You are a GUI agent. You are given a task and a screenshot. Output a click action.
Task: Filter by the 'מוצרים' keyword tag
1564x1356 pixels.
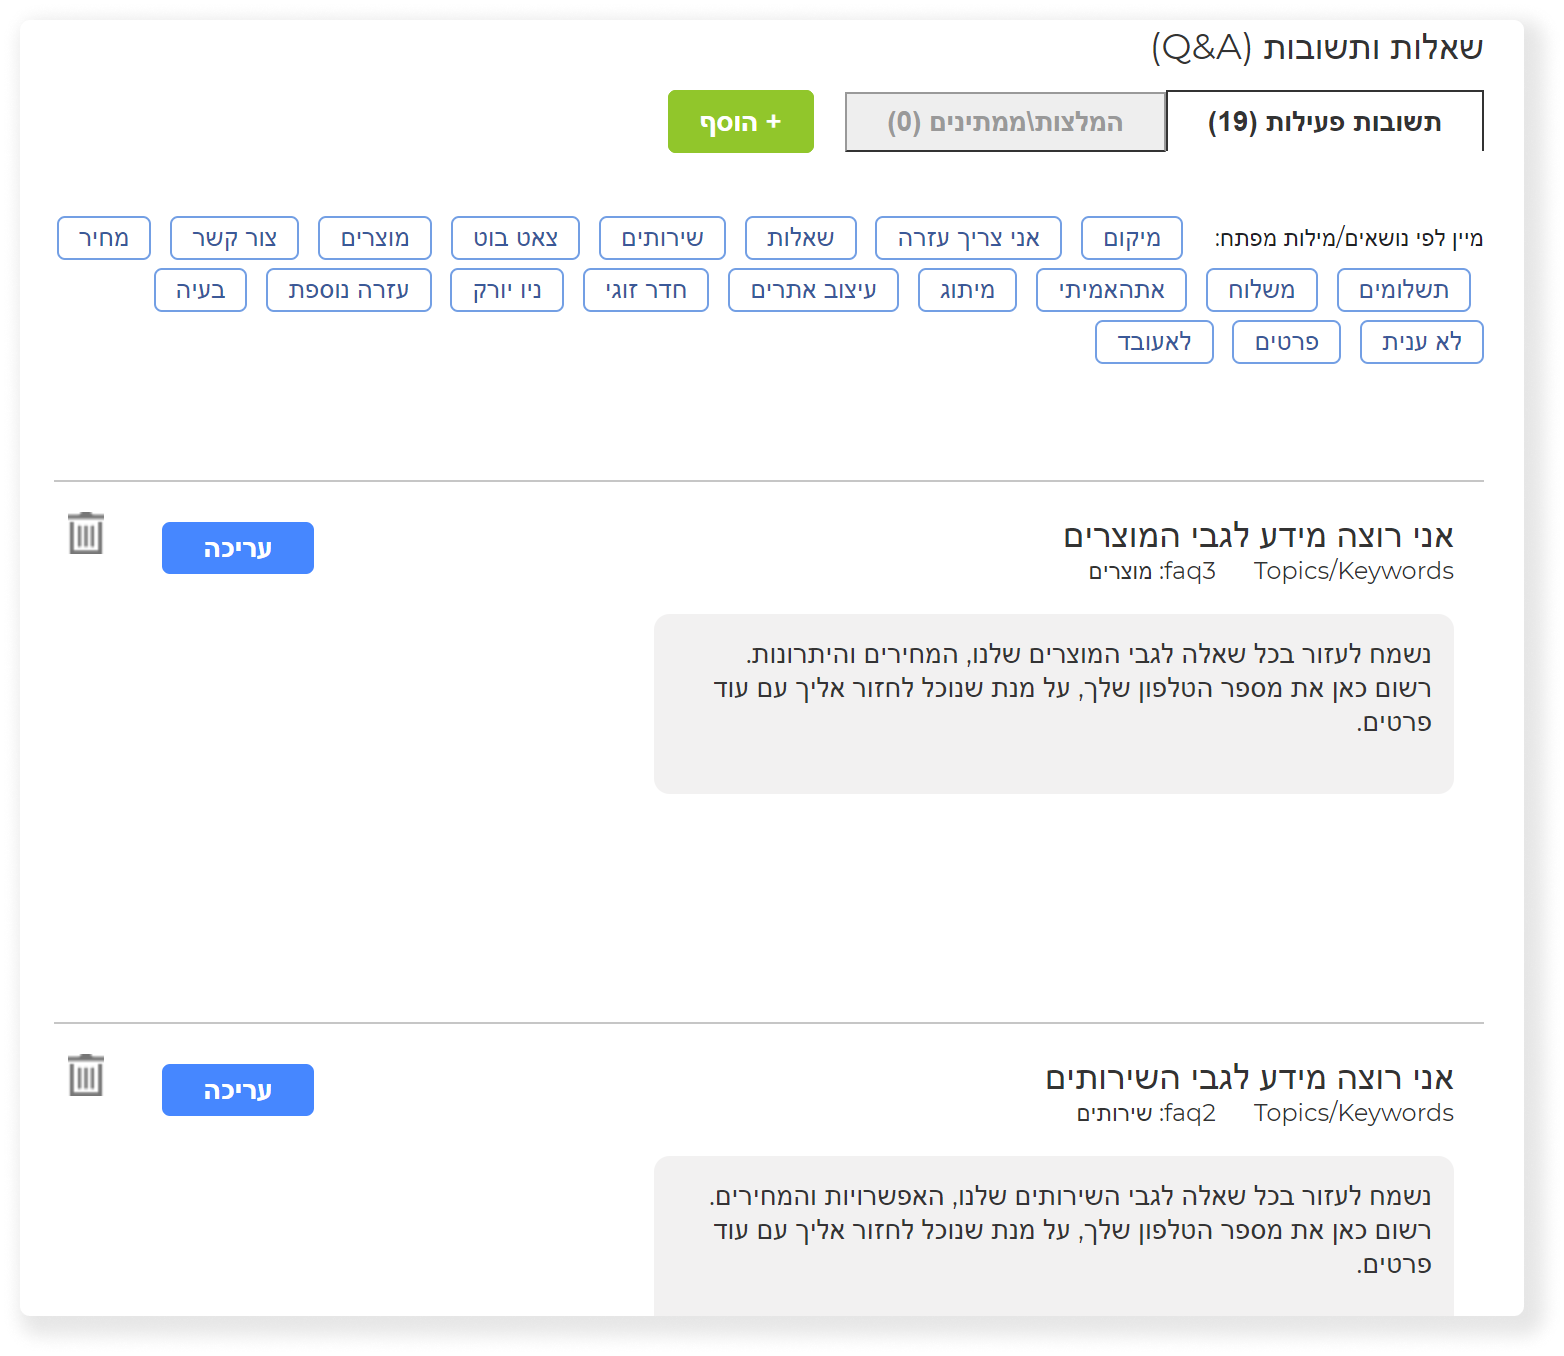375,238
